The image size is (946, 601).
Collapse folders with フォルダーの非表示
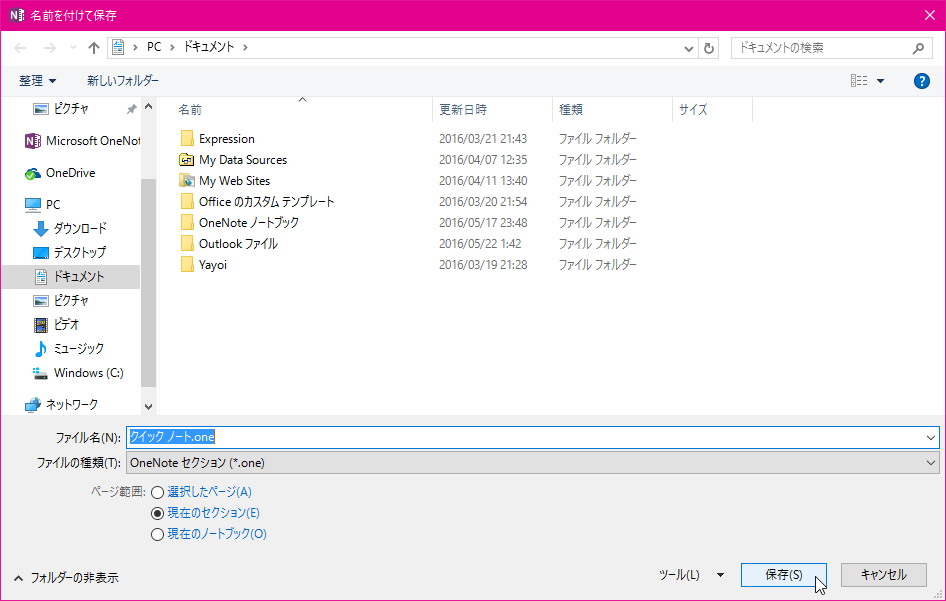tap(66, 578)
